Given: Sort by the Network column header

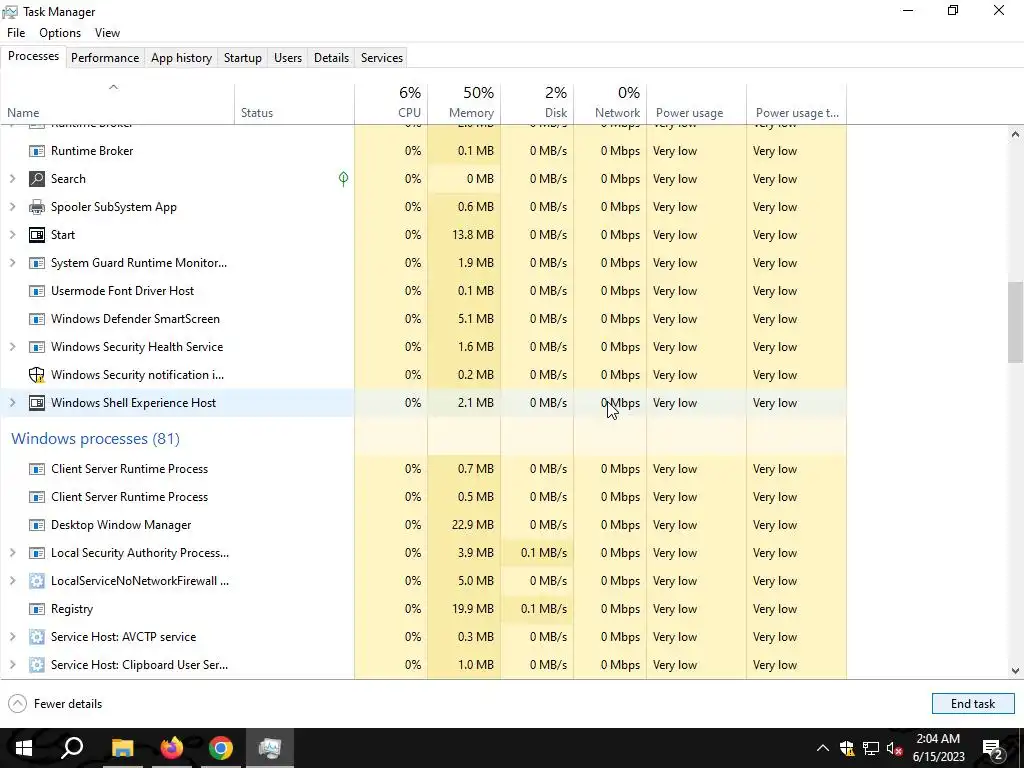Looking at the screenshot, I should coord(611,103).
